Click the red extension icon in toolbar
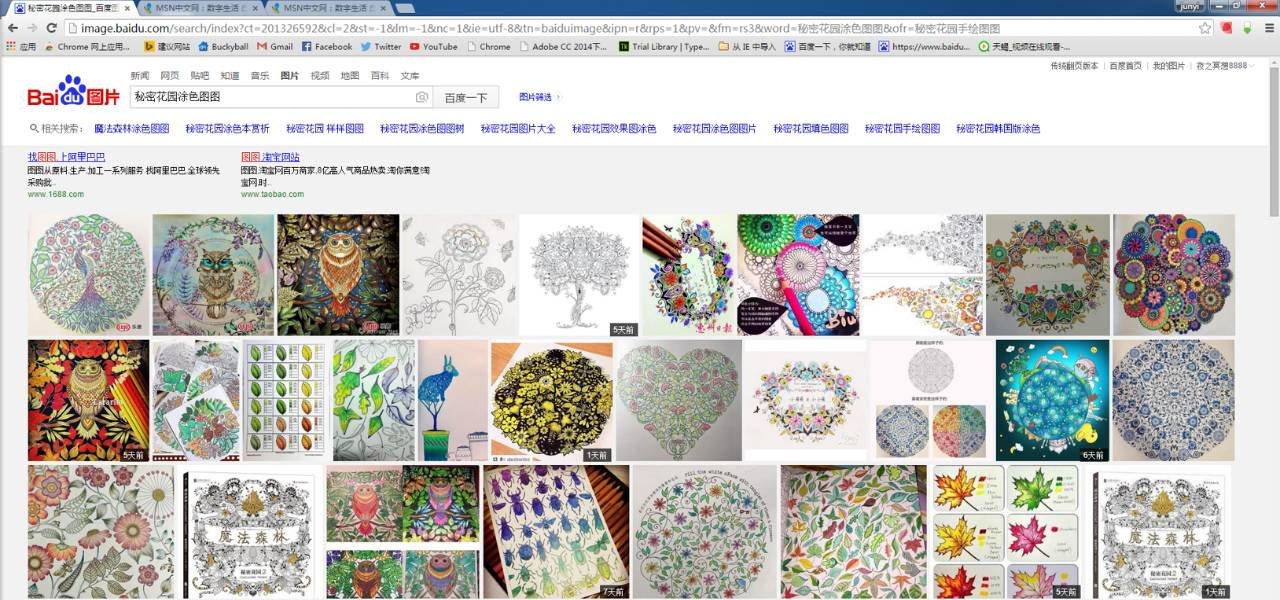The height and width of the screenshot is (600, 1280). pyautogui.click(x=1227, y=29)
